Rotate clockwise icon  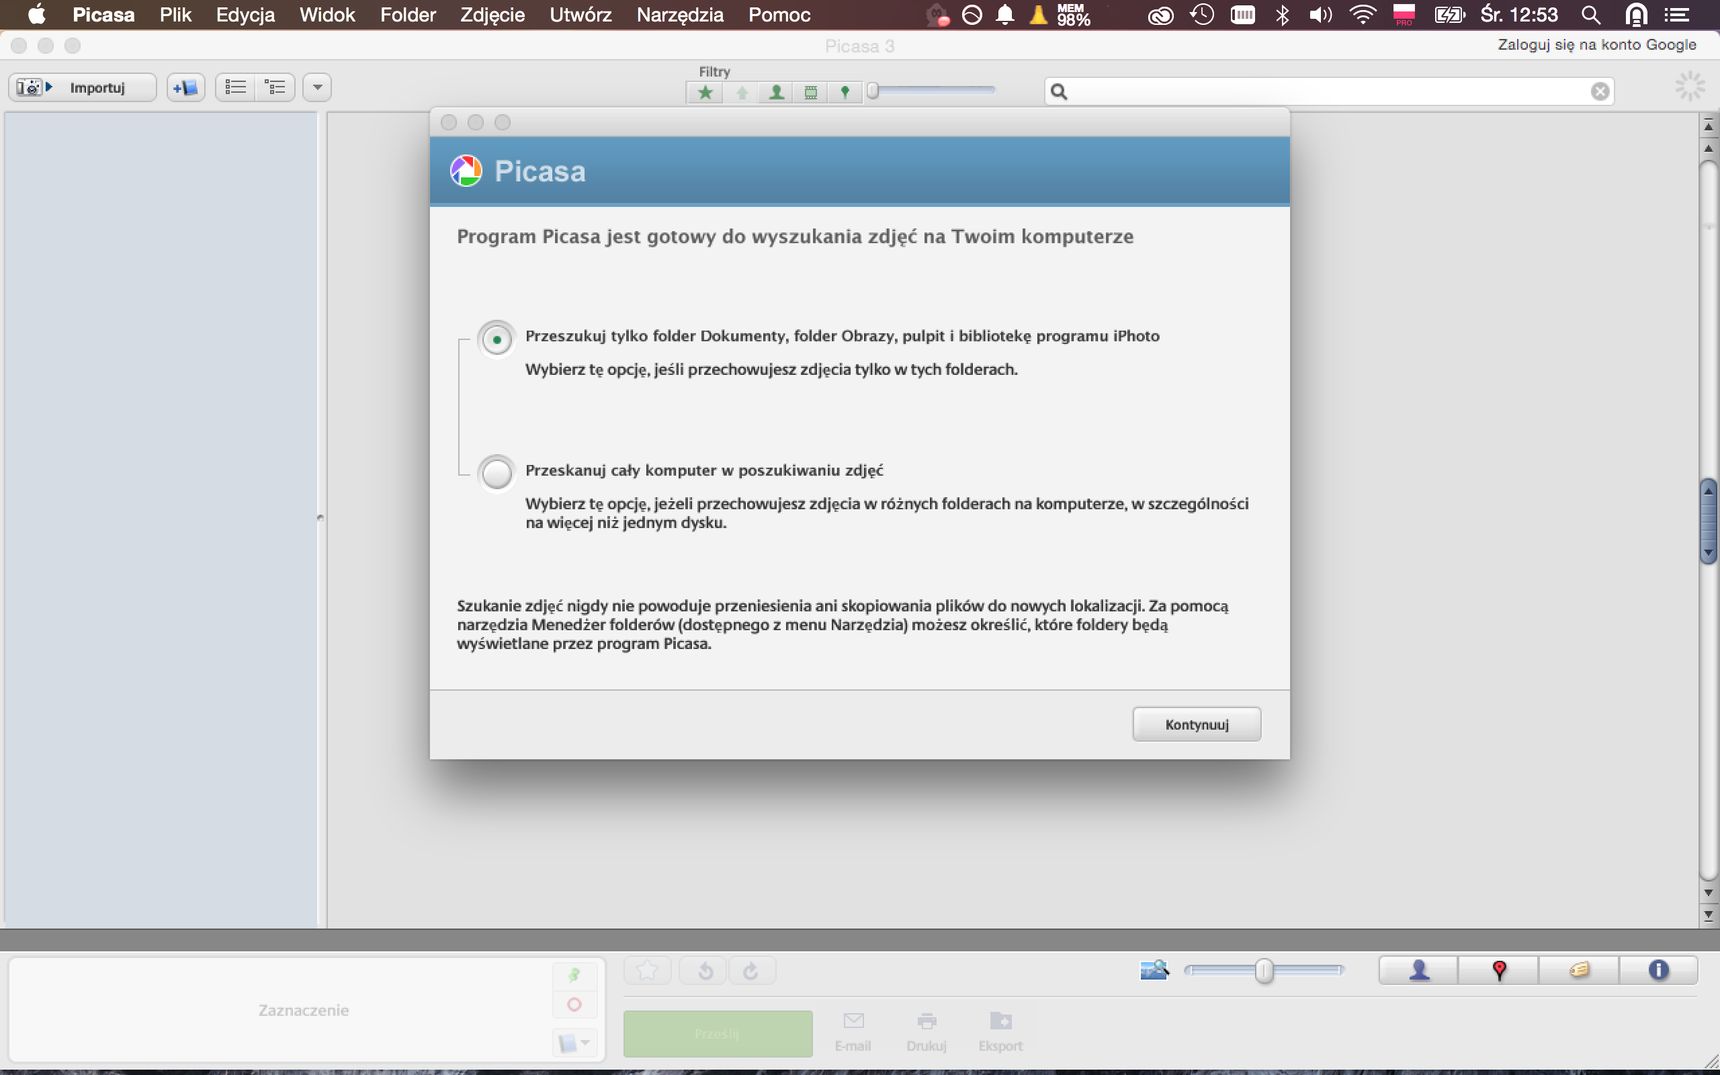751,970
